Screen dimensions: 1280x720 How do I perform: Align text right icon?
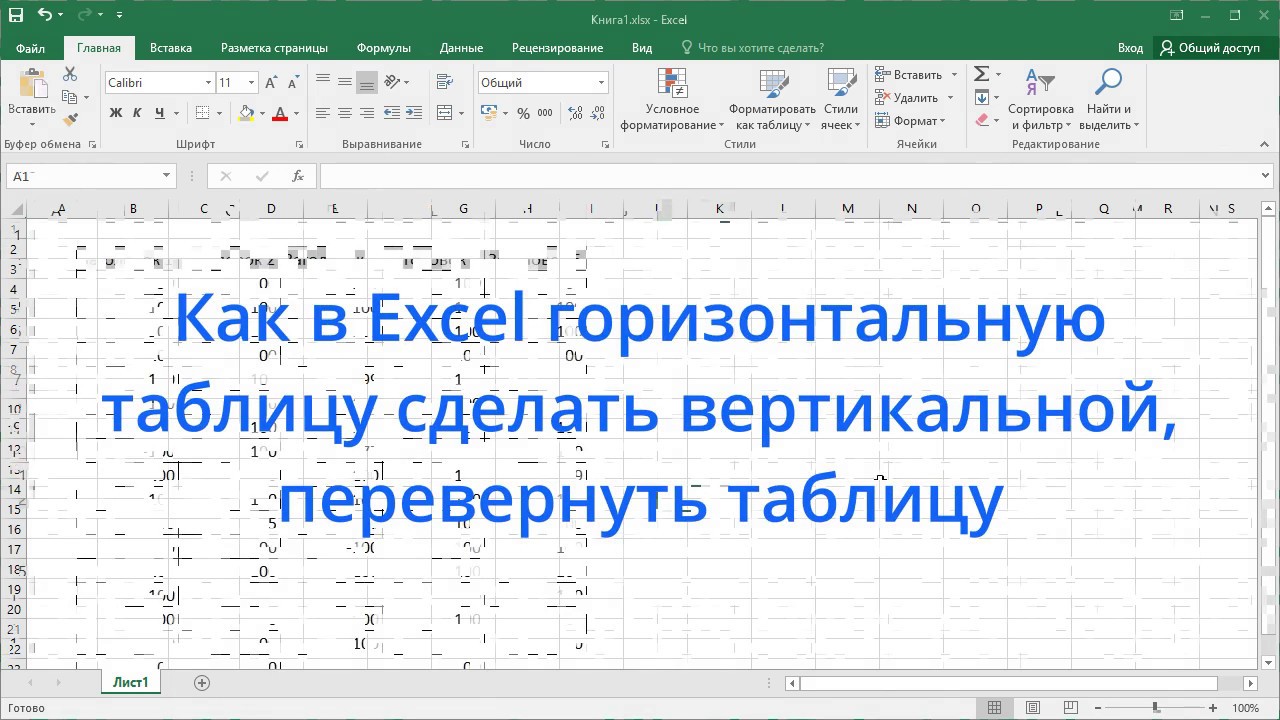367,113
